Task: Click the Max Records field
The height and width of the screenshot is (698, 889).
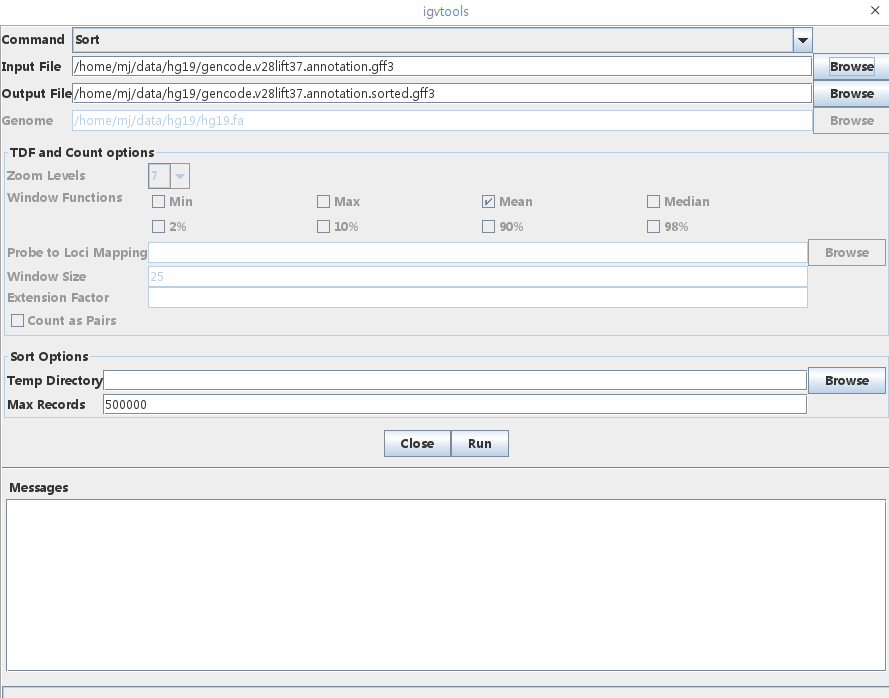Action: (x=455, y=404)
